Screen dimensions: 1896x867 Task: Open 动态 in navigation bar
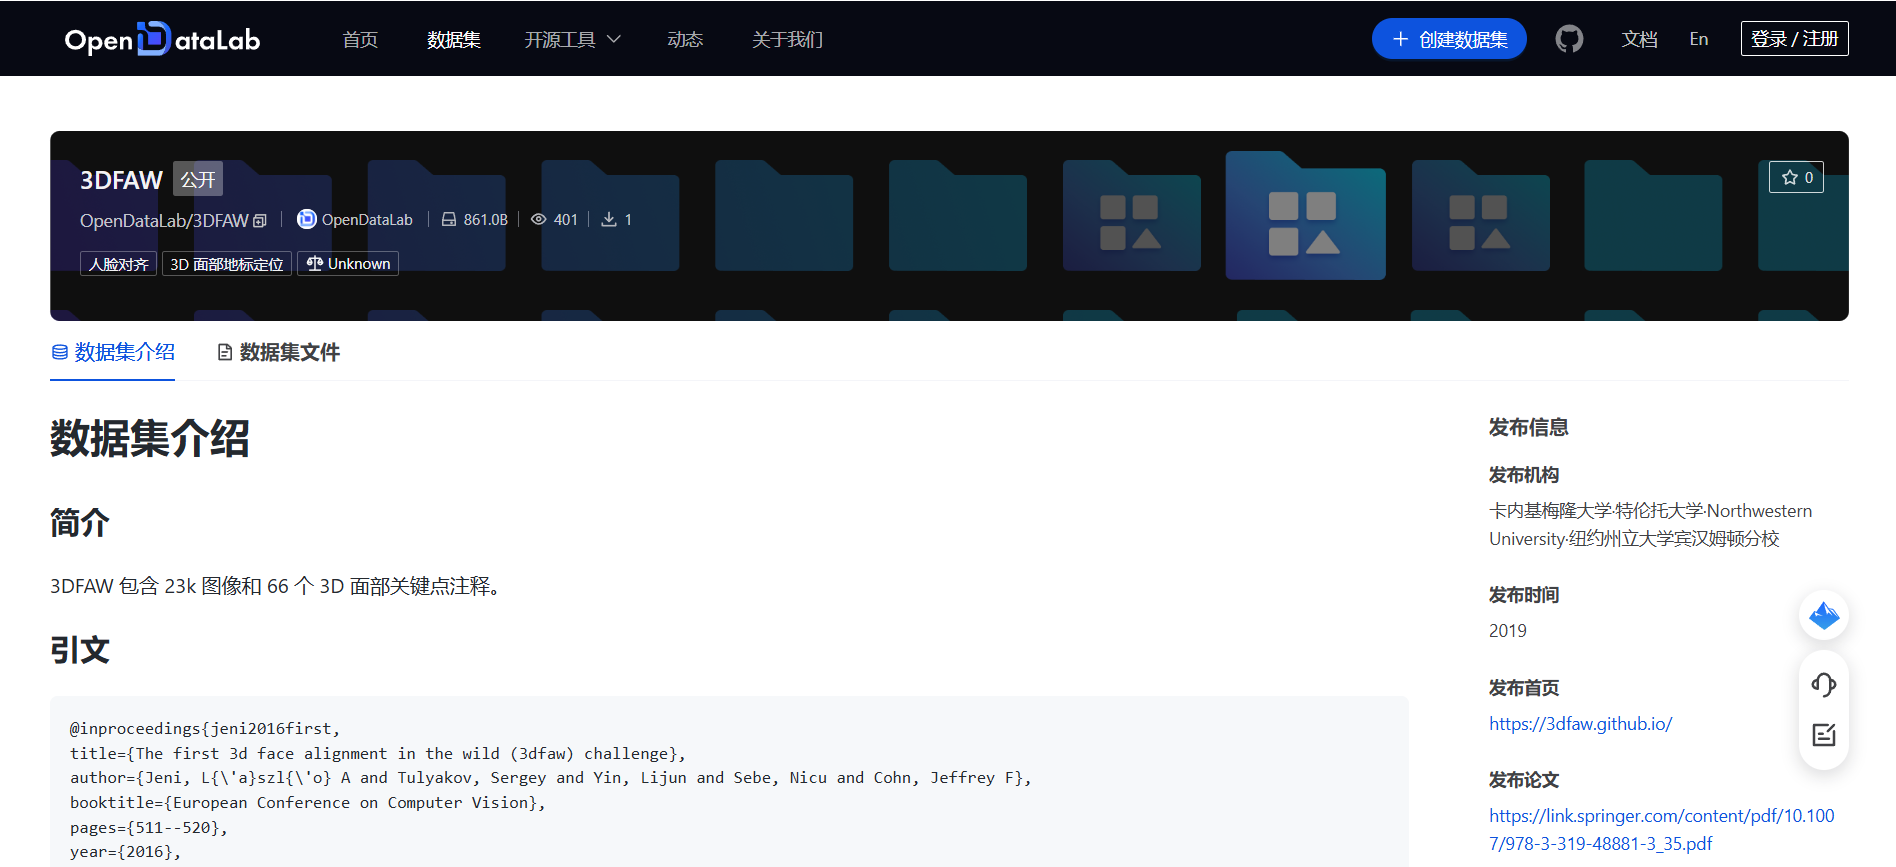(x=685, y=39)
